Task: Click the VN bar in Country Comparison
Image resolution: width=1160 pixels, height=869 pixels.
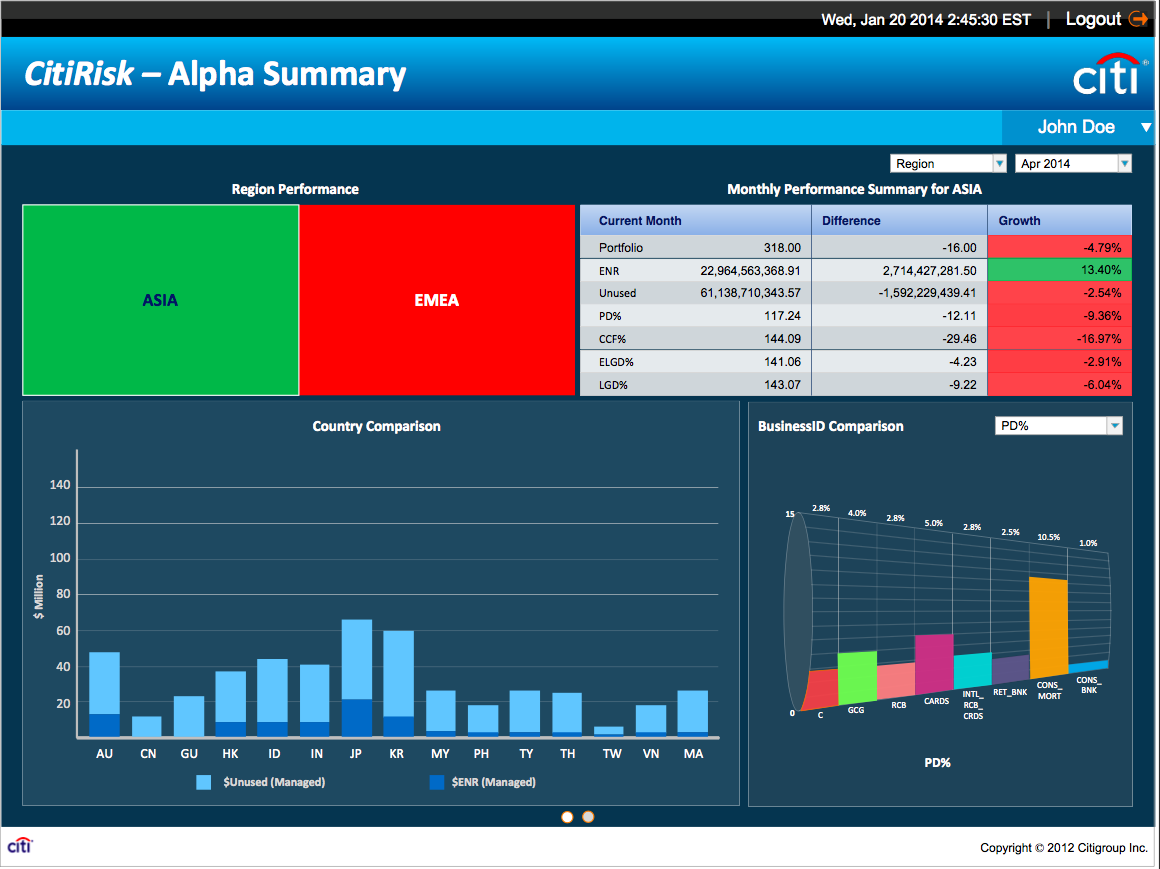Action: point(651,721)
